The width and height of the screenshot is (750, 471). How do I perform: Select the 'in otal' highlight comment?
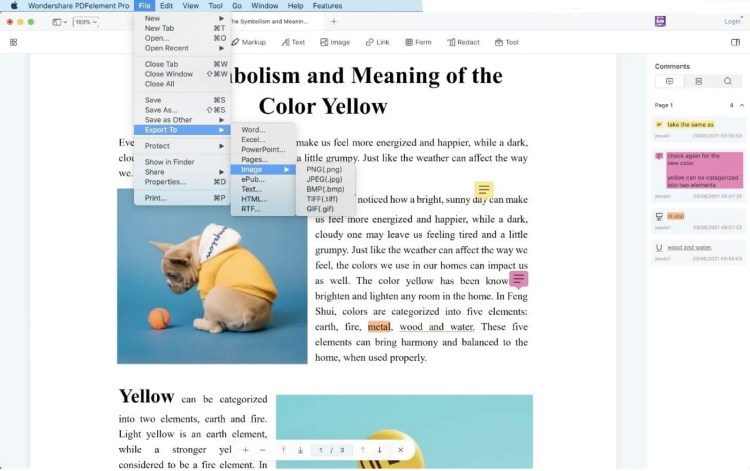click(x=698, y=221)
